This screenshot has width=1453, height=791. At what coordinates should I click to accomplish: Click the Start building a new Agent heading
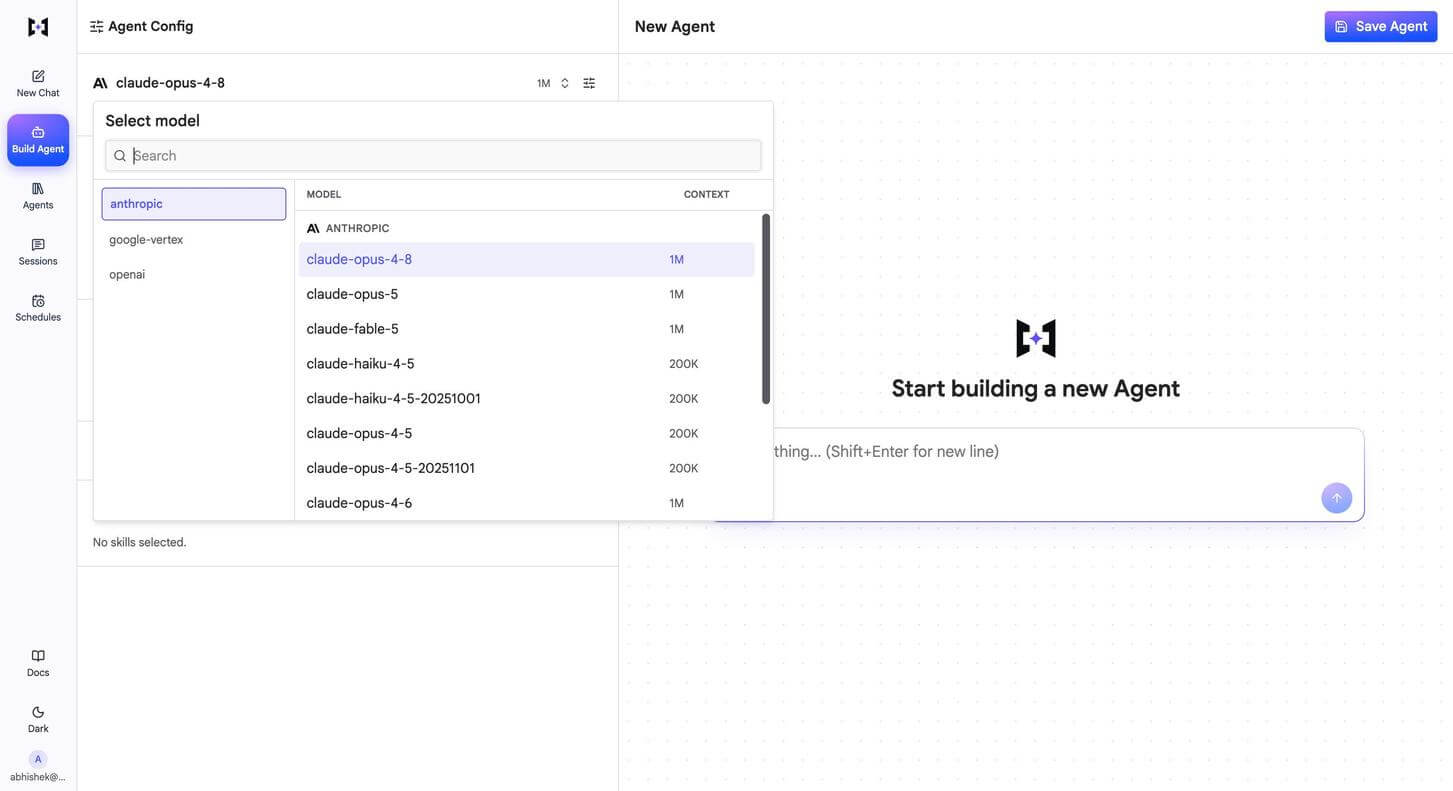pyautogui.click(x=1036, y=389)
